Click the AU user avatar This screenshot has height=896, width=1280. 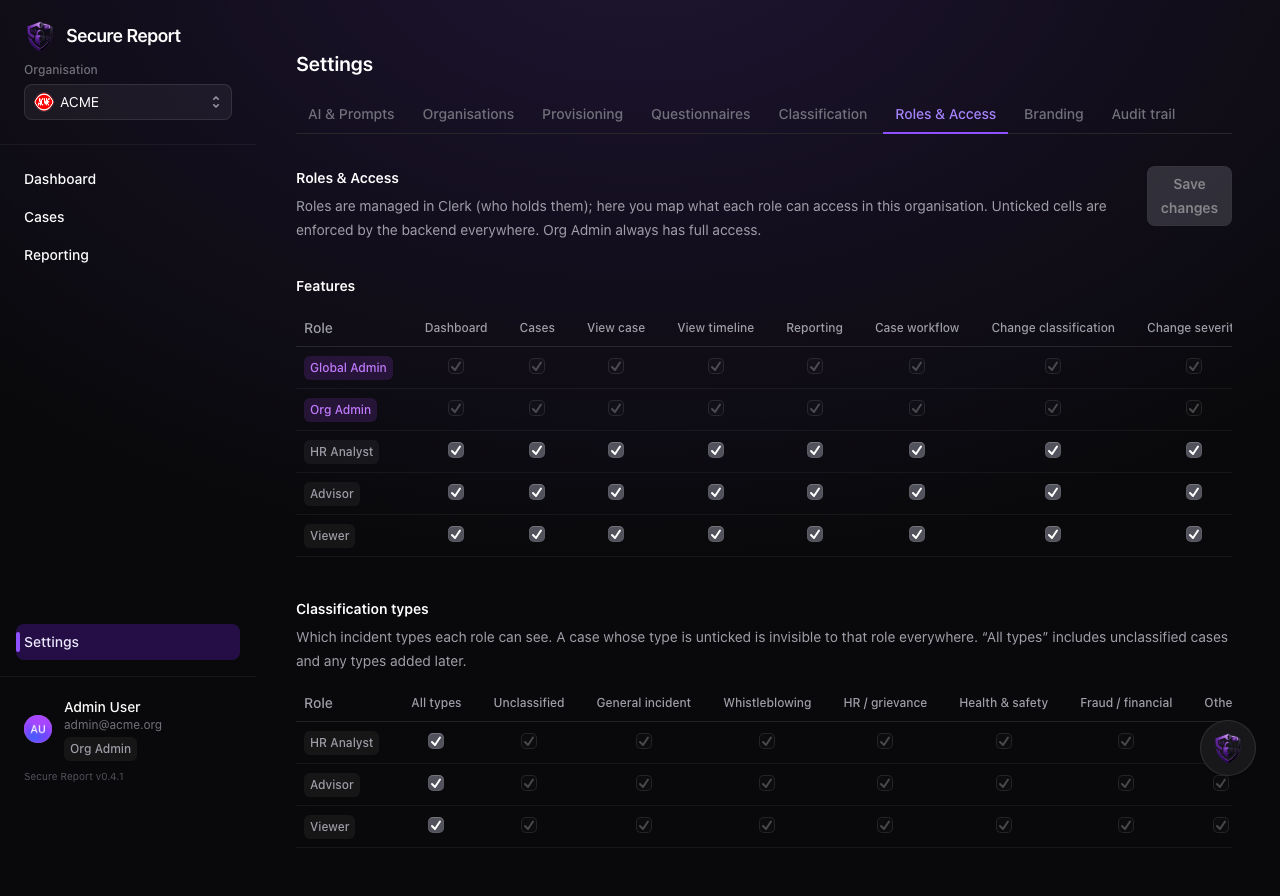coord(38,729)
